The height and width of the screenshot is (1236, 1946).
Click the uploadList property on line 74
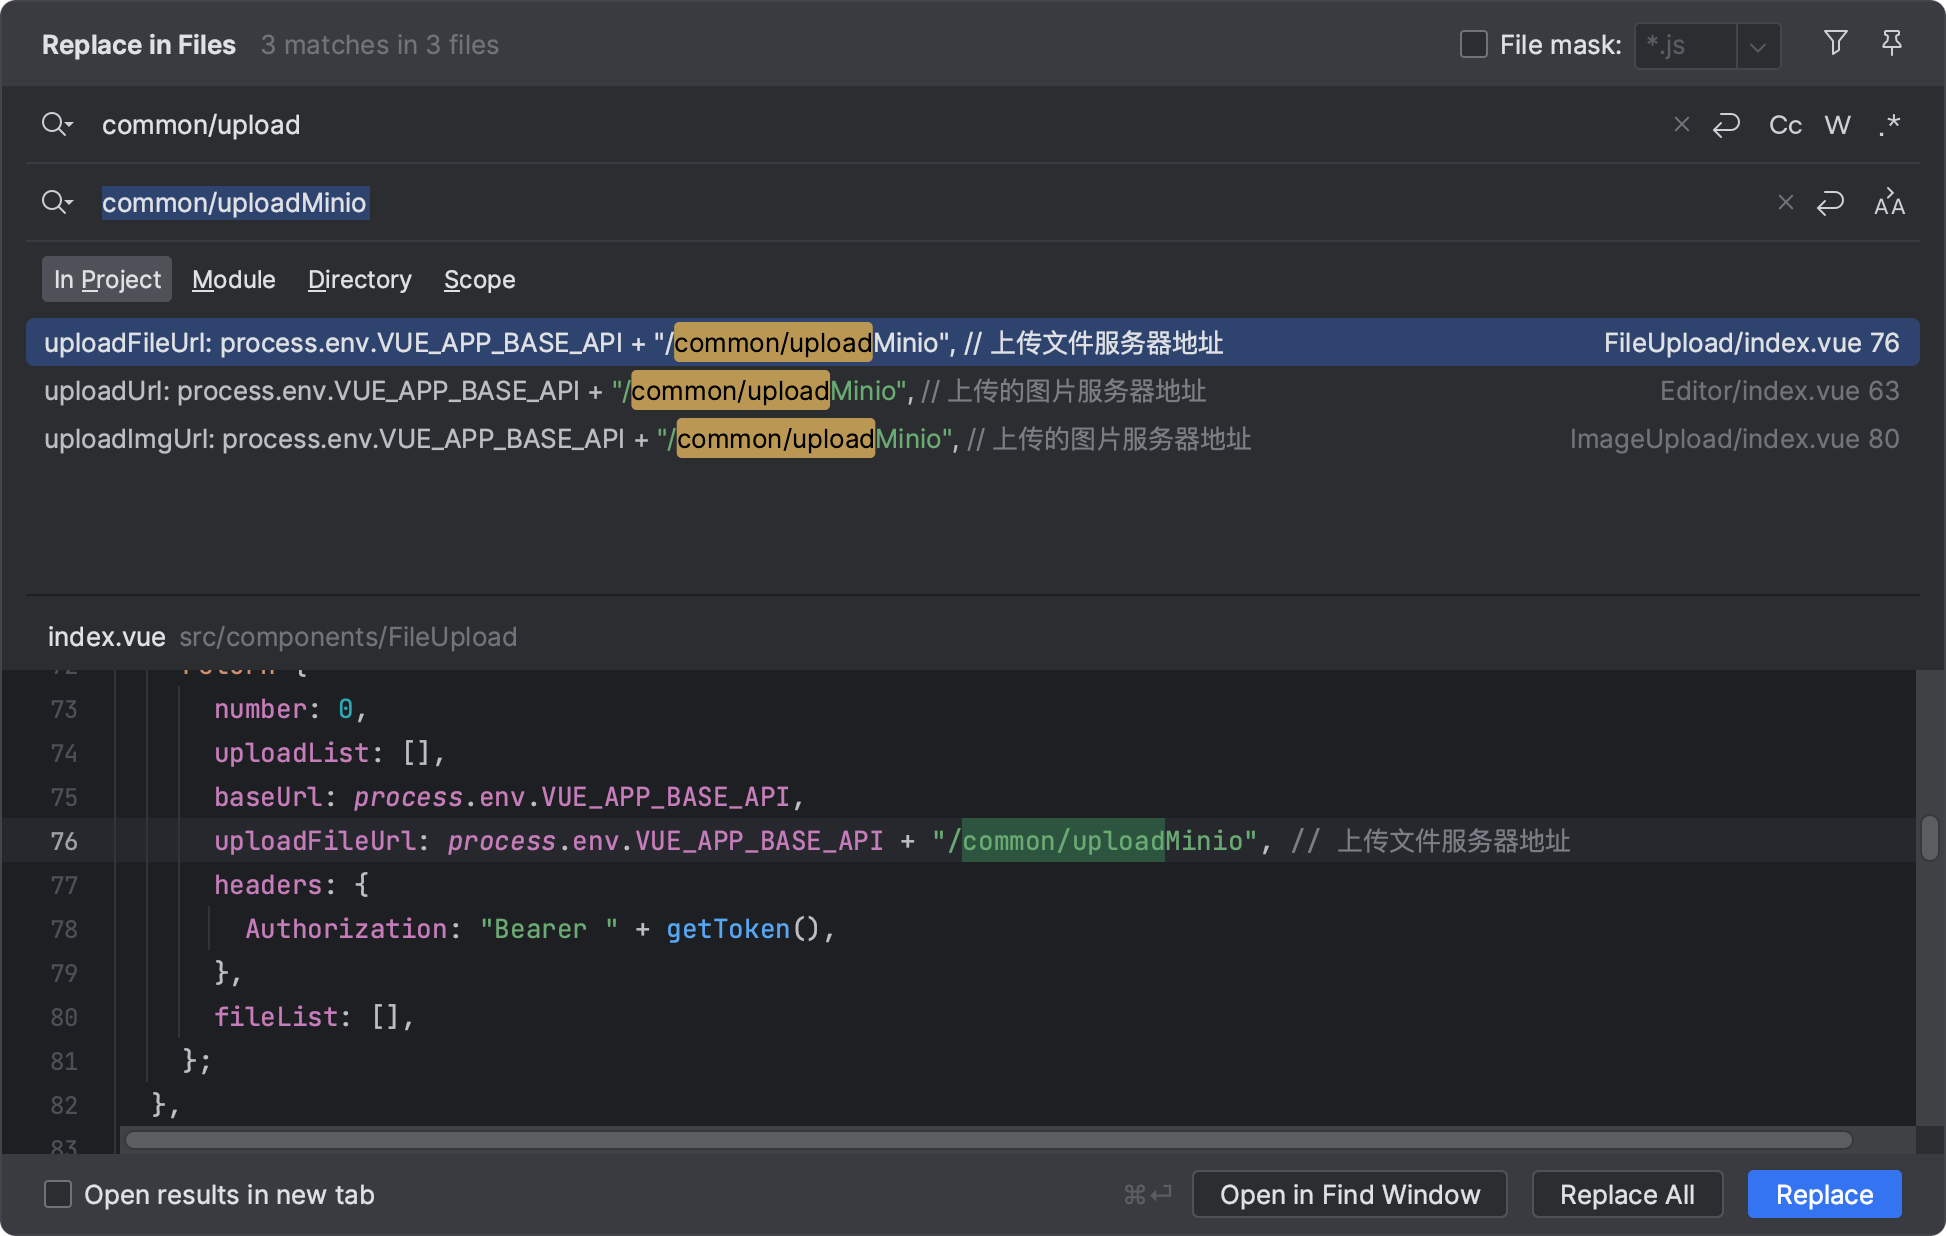[x=292, y=753]
